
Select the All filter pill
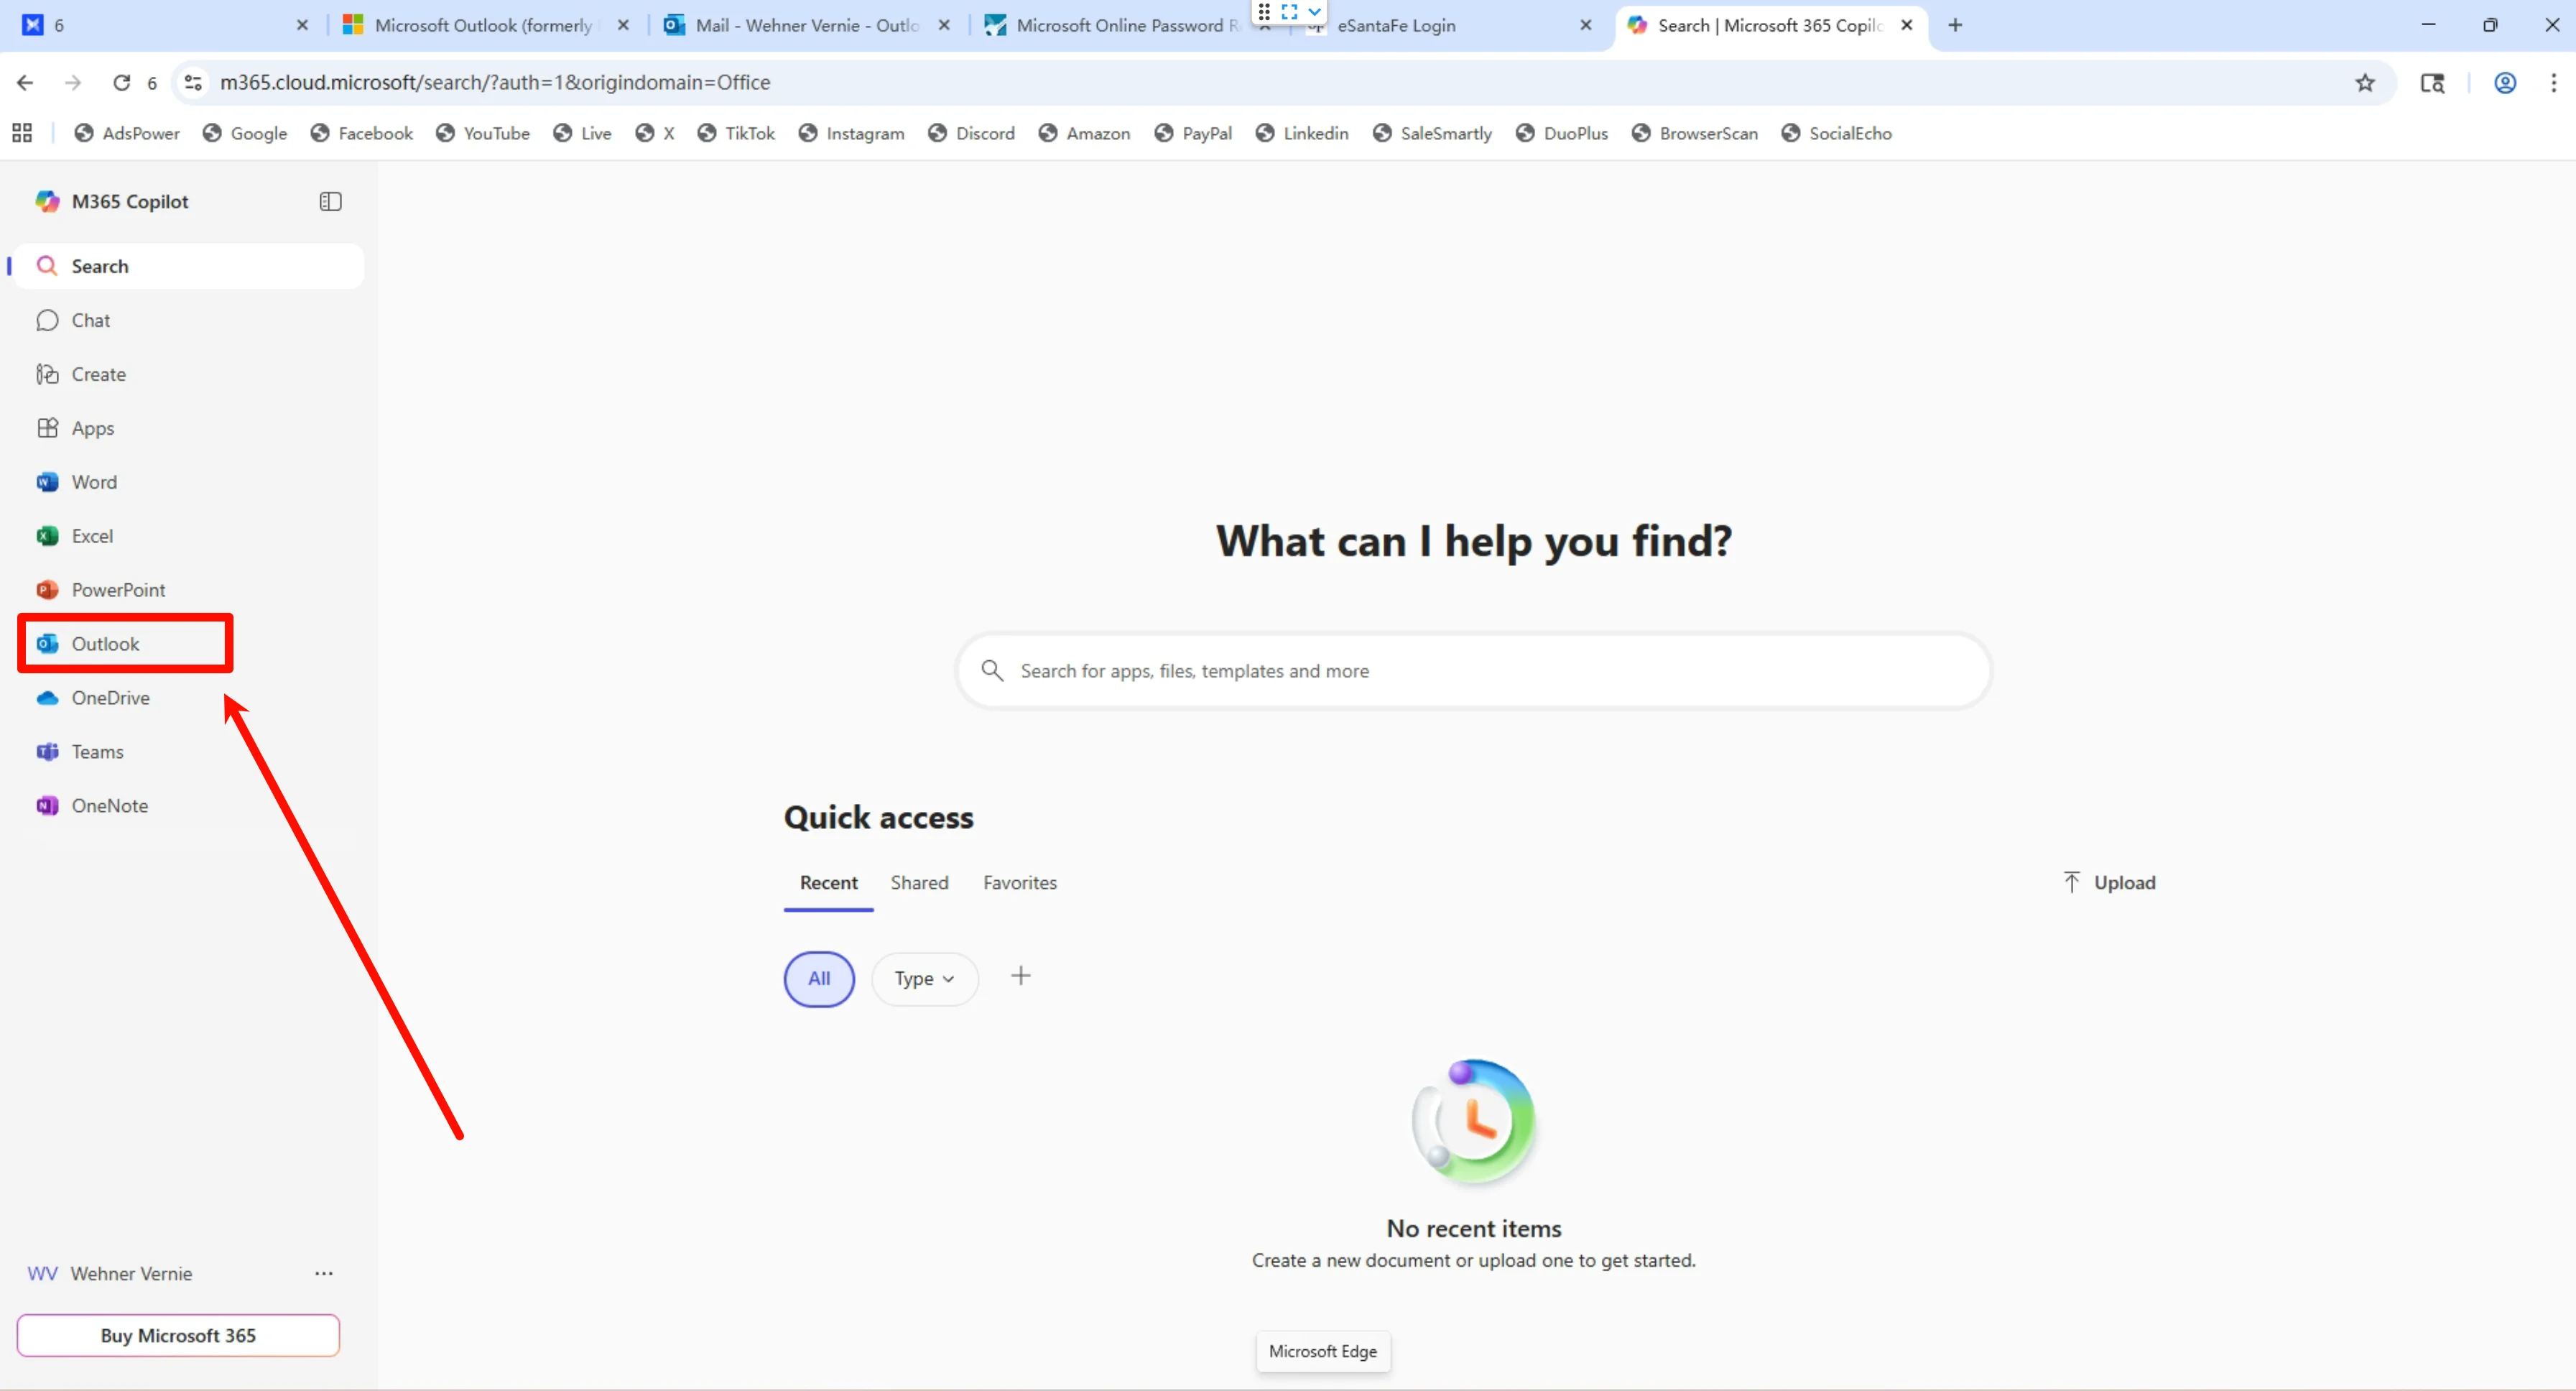click(x=819, y=979)
